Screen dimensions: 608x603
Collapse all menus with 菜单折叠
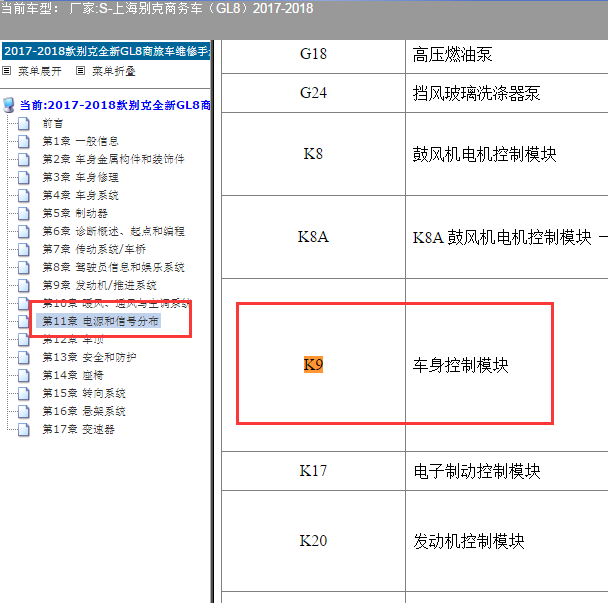pyautogui.click(x=114, y=71)
